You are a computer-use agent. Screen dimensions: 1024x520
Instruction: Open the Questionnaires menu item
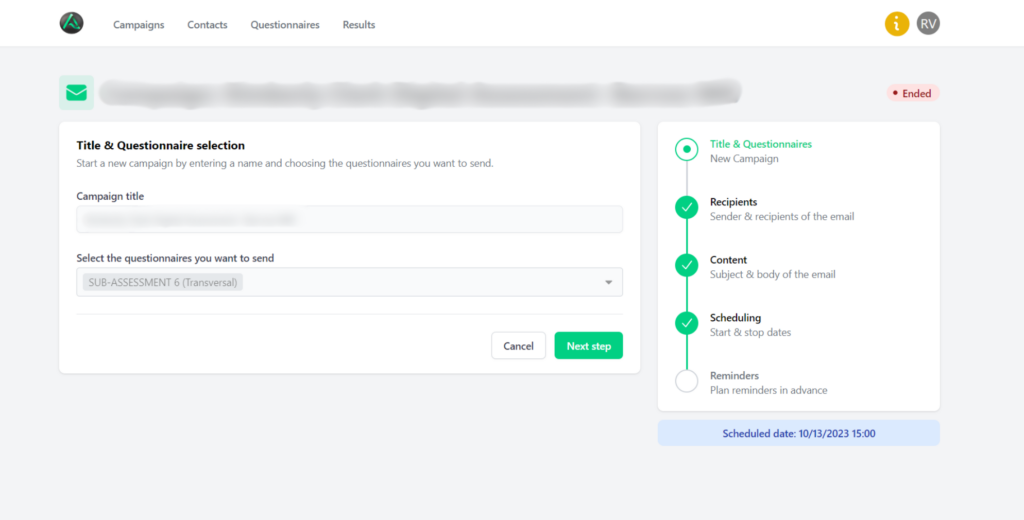click(x=285, y=25)
